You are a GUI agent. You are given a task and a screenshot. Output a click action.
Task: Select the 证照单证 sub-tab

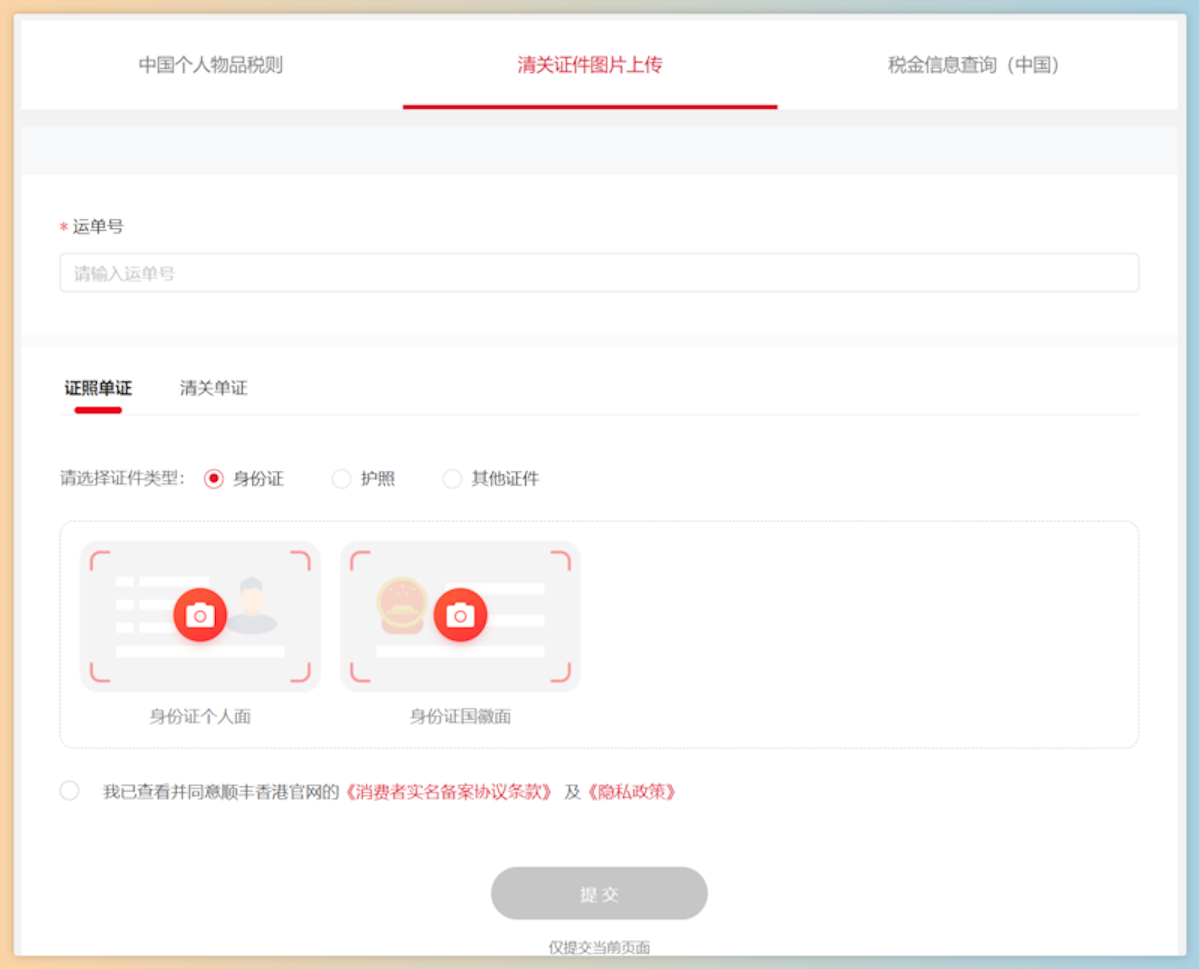coord(97,388)
